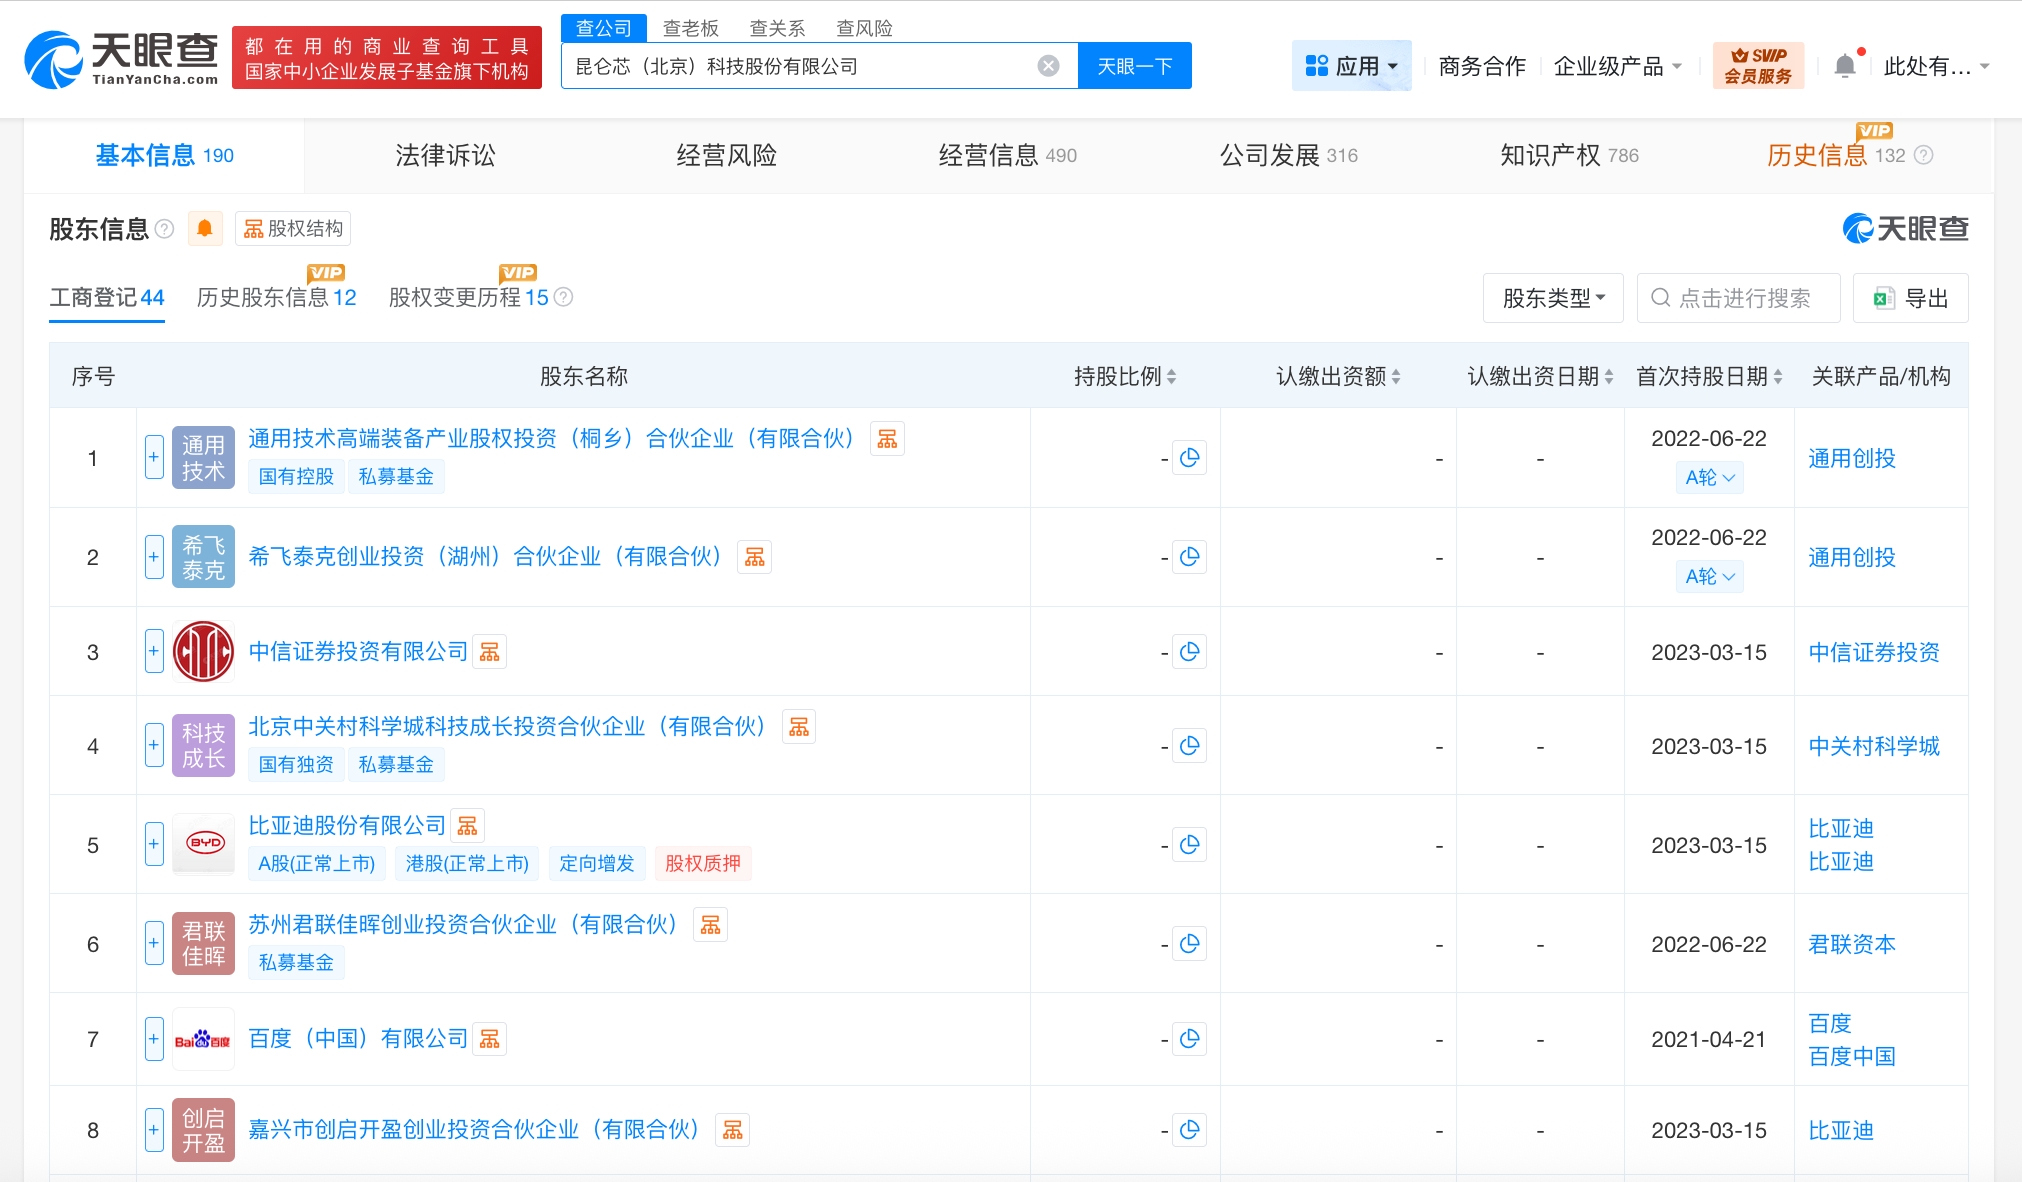This screenshot has height=1182, width=2022.
Task: Click pie chart icon in row 3
Action: point(1189,652)
